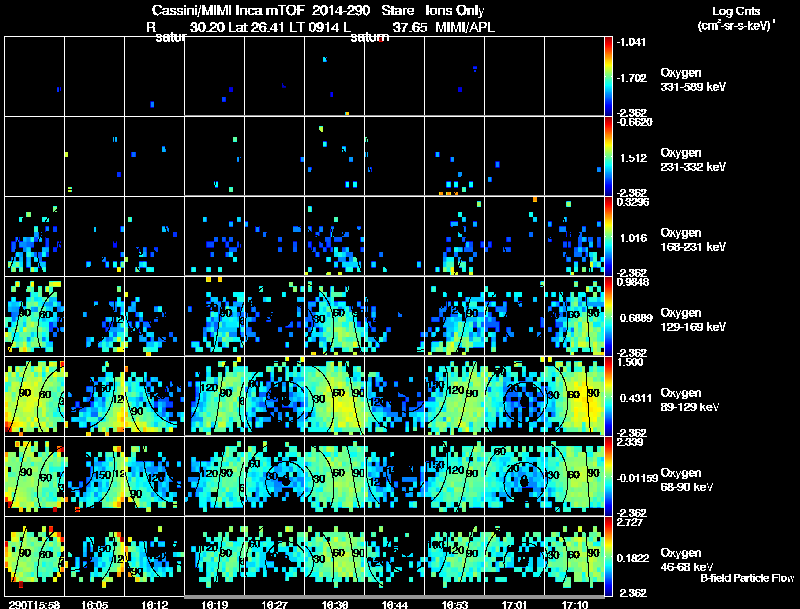
Task: Open the 68-90 keV panel at 16:36
Action: [335, 476]
